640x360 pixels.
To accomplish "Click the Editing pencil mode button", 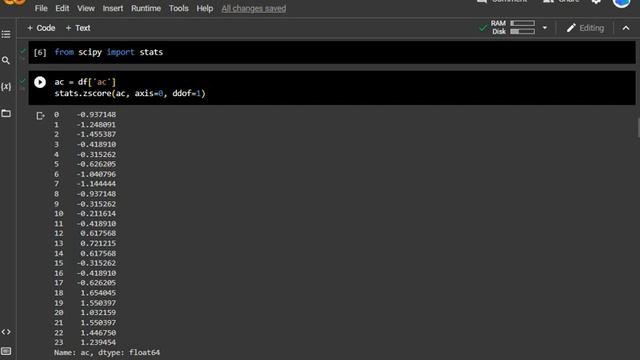I will pos(585,28).
